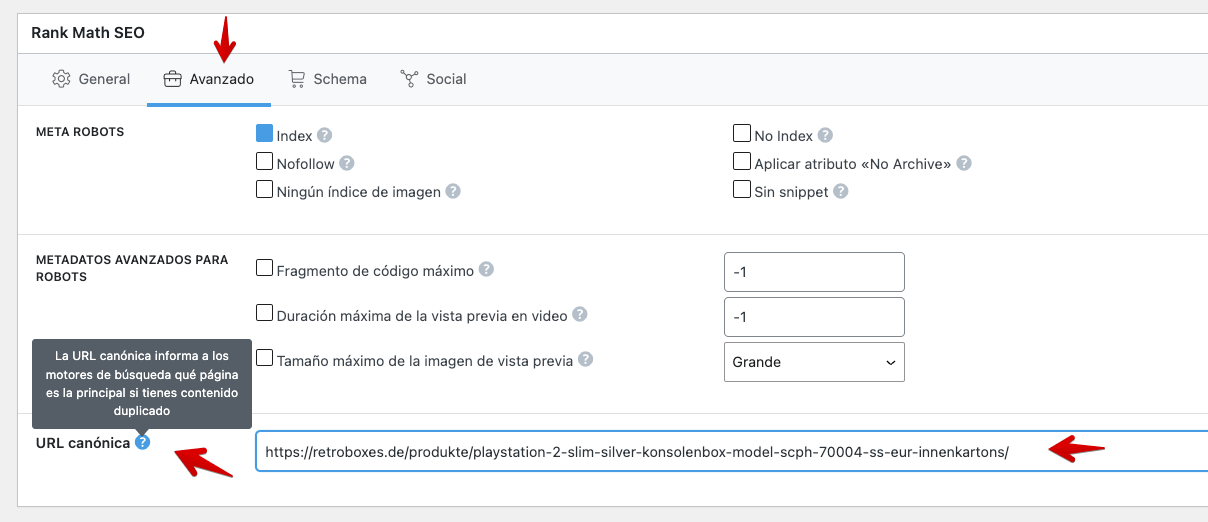1208x522 pixels.
Task: Click help icon for Duración máxima video
Action: tap(580, 314)
